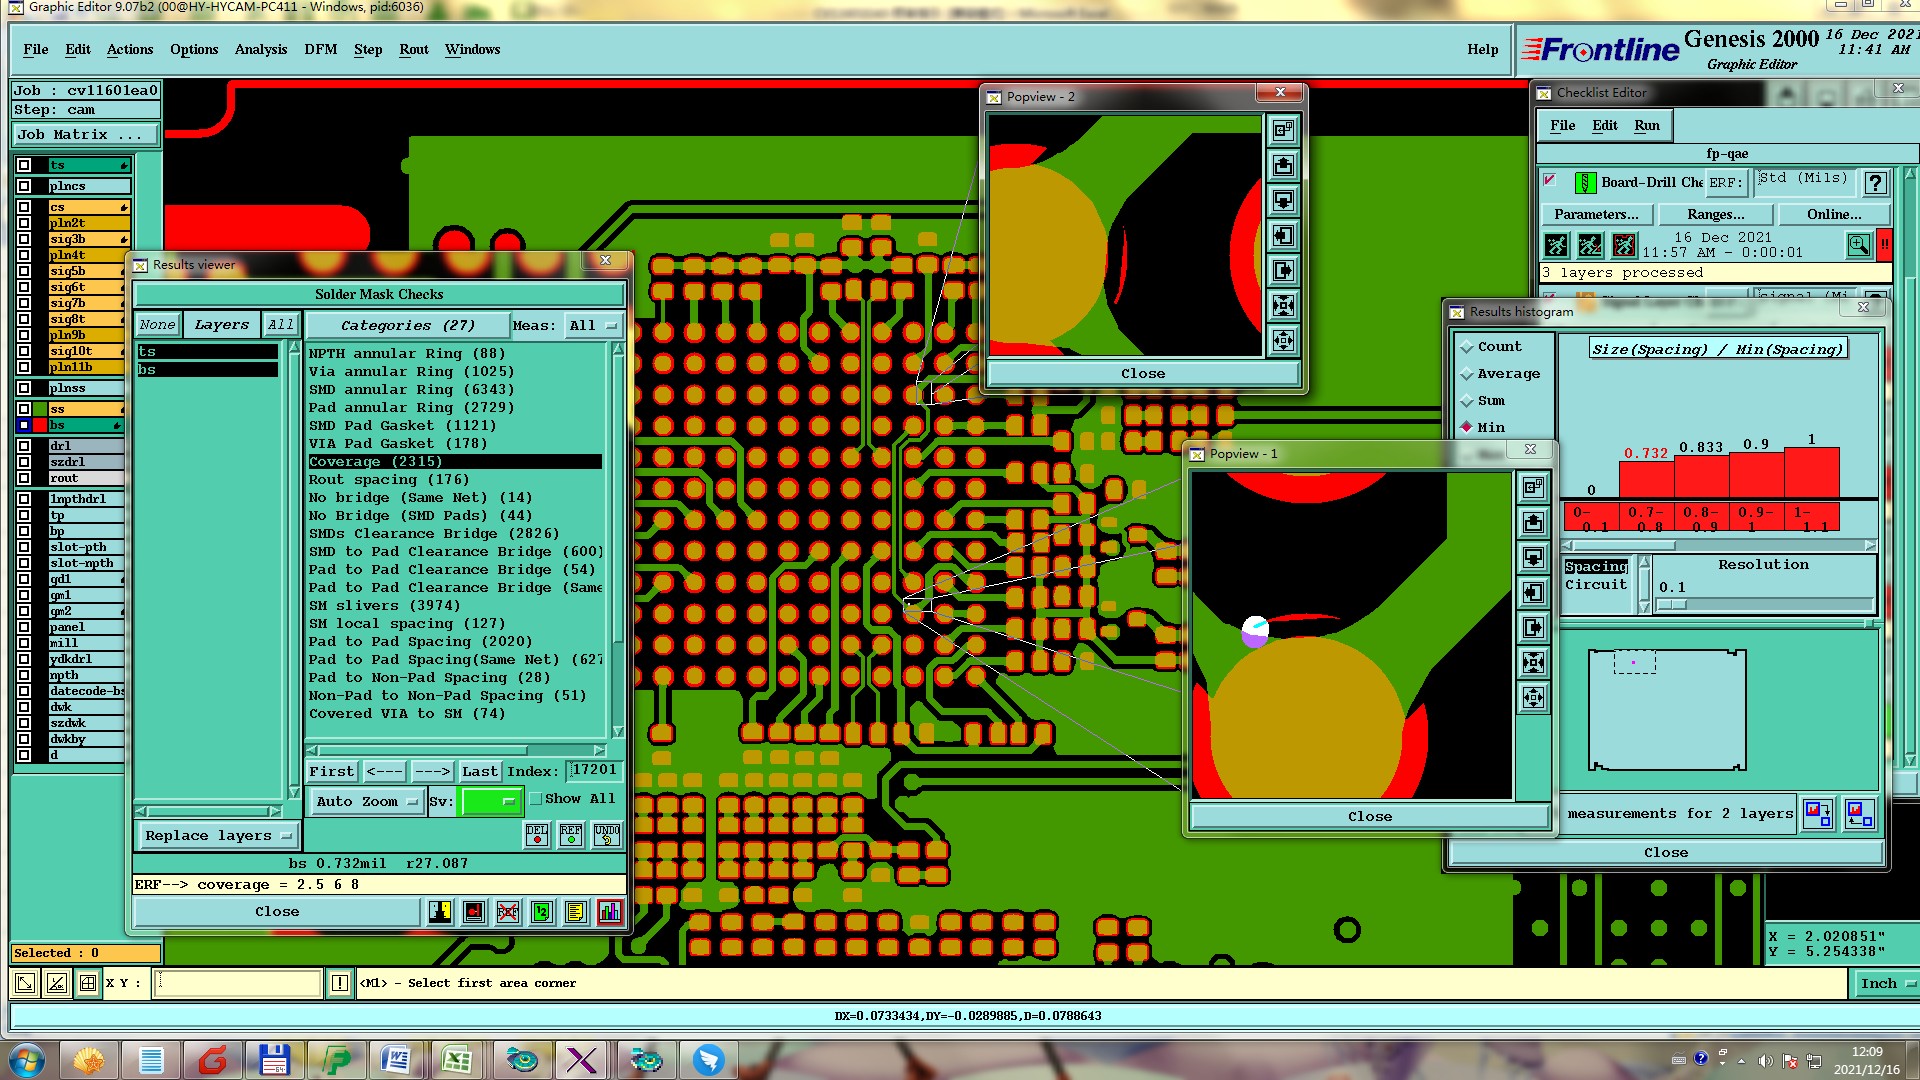Select the Average radio option
This screenshot has width=1920, height=1080.
tap(1468, 374)
